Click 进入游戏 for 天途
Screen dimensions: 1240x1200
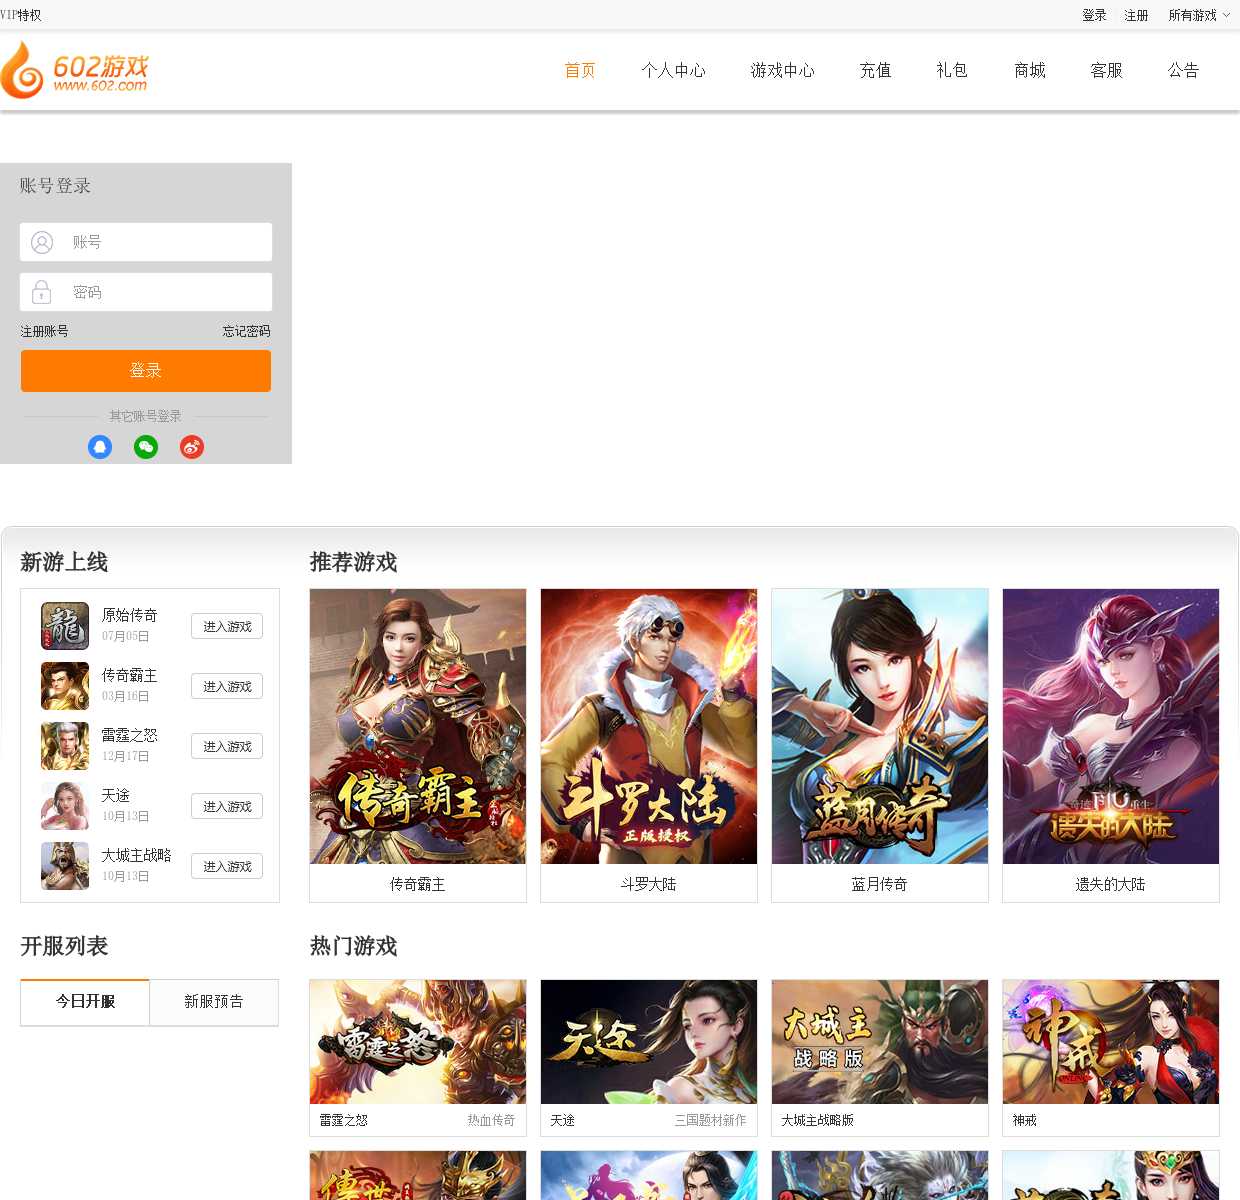tap(227, 806)
